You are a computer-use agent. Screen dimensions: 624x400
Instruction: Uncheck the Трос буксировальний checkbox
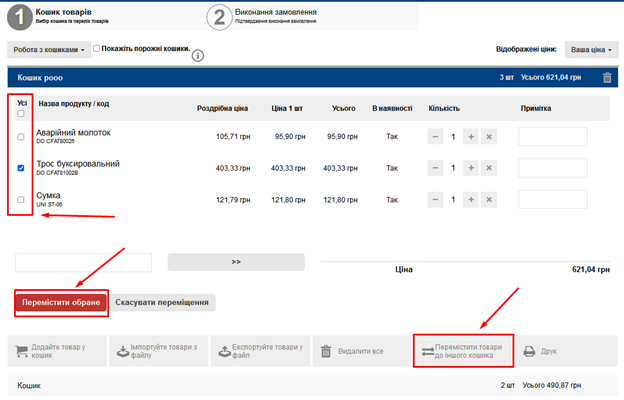[22, 168]
